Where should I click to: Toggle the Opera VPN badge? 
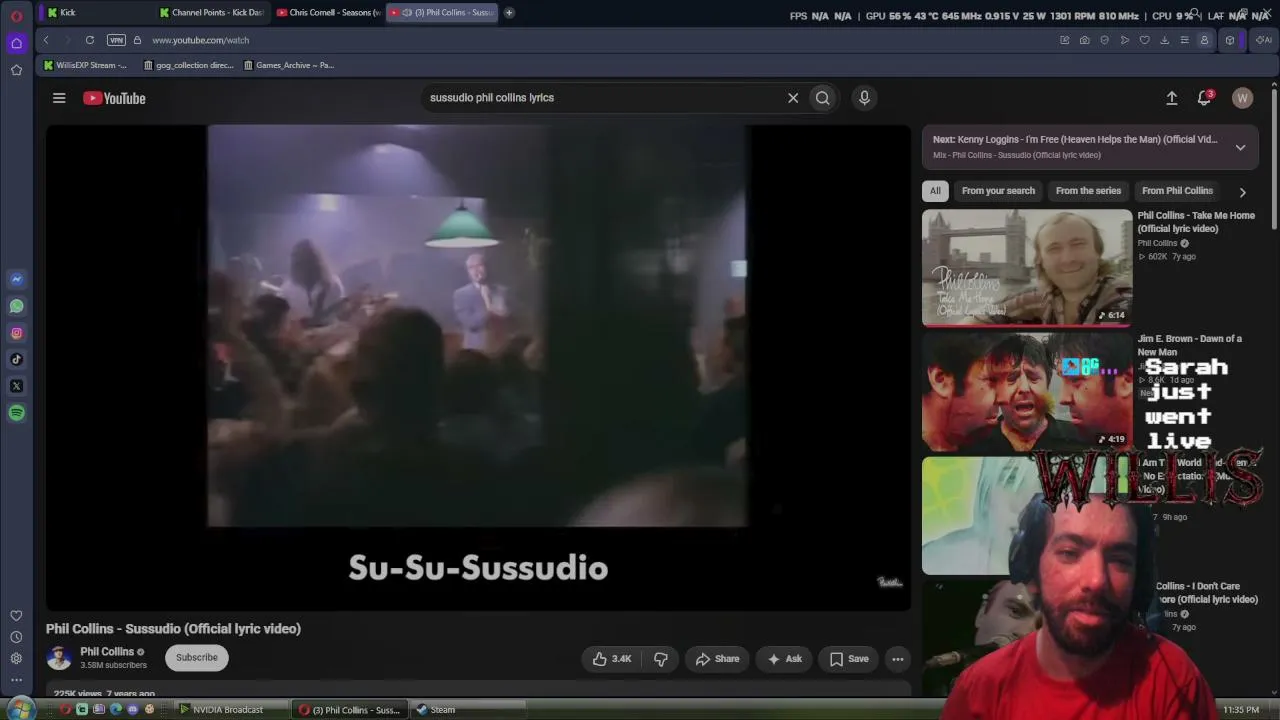click(x=116, y=40)
